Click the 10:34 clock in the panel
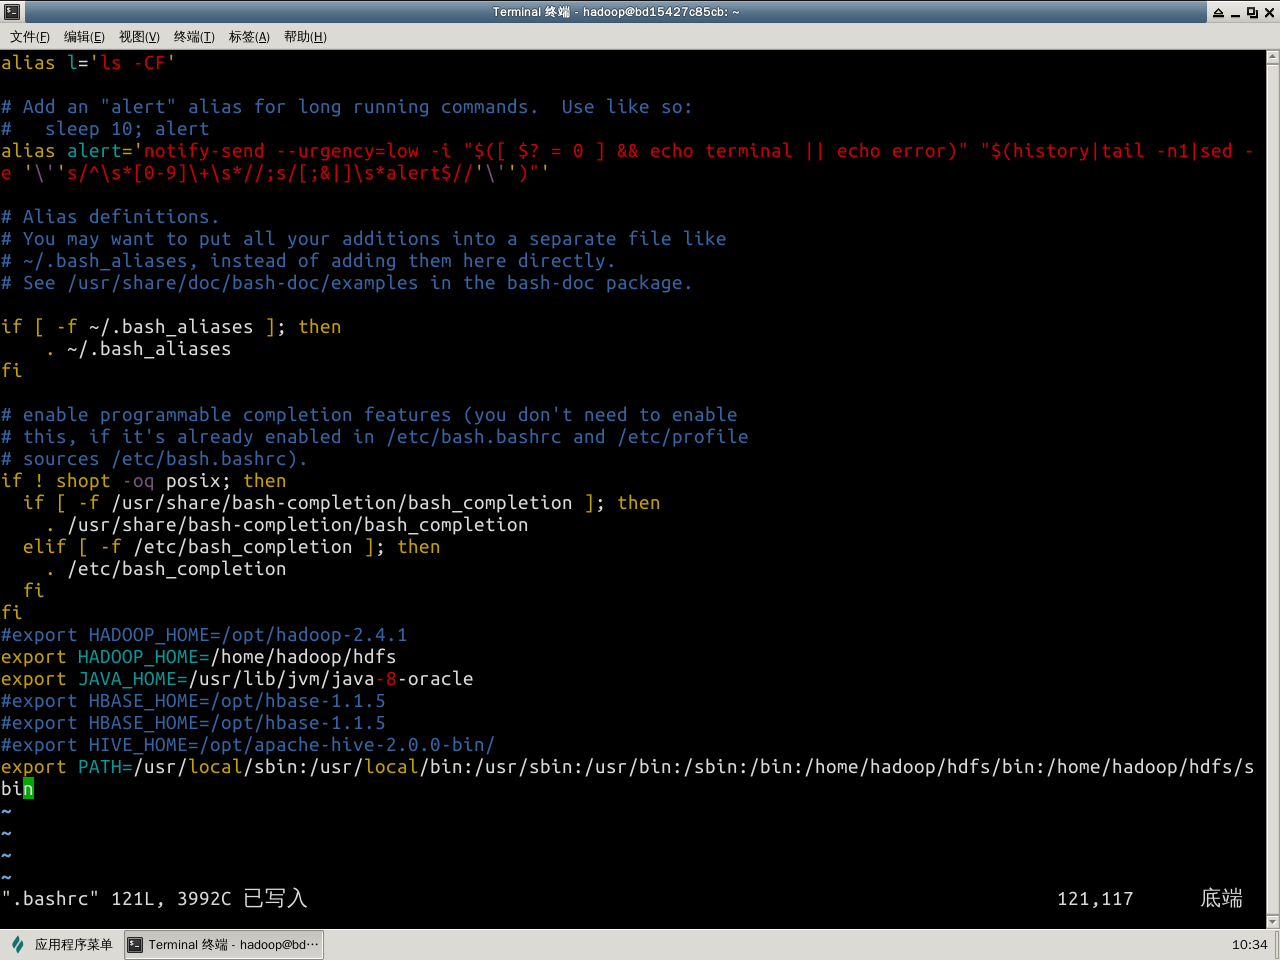 click(x=1249, y=944)
